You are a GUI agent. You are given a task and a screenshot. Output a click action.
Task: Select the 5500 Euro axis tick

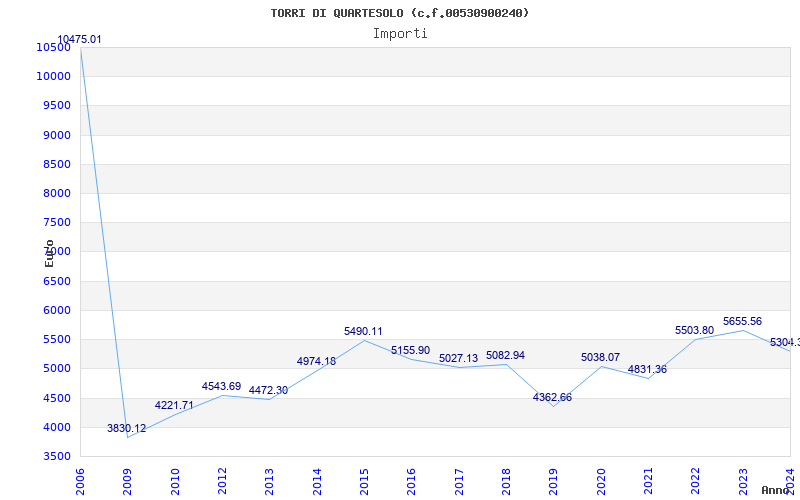tap(57, 340)
